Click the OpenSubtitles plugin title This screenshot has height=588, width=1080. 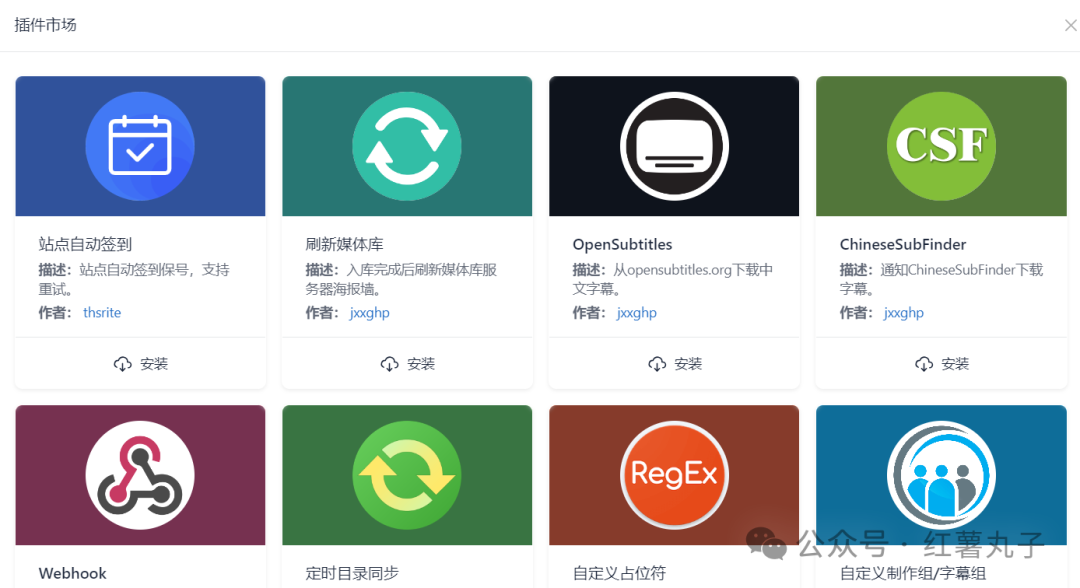[622, 244]
